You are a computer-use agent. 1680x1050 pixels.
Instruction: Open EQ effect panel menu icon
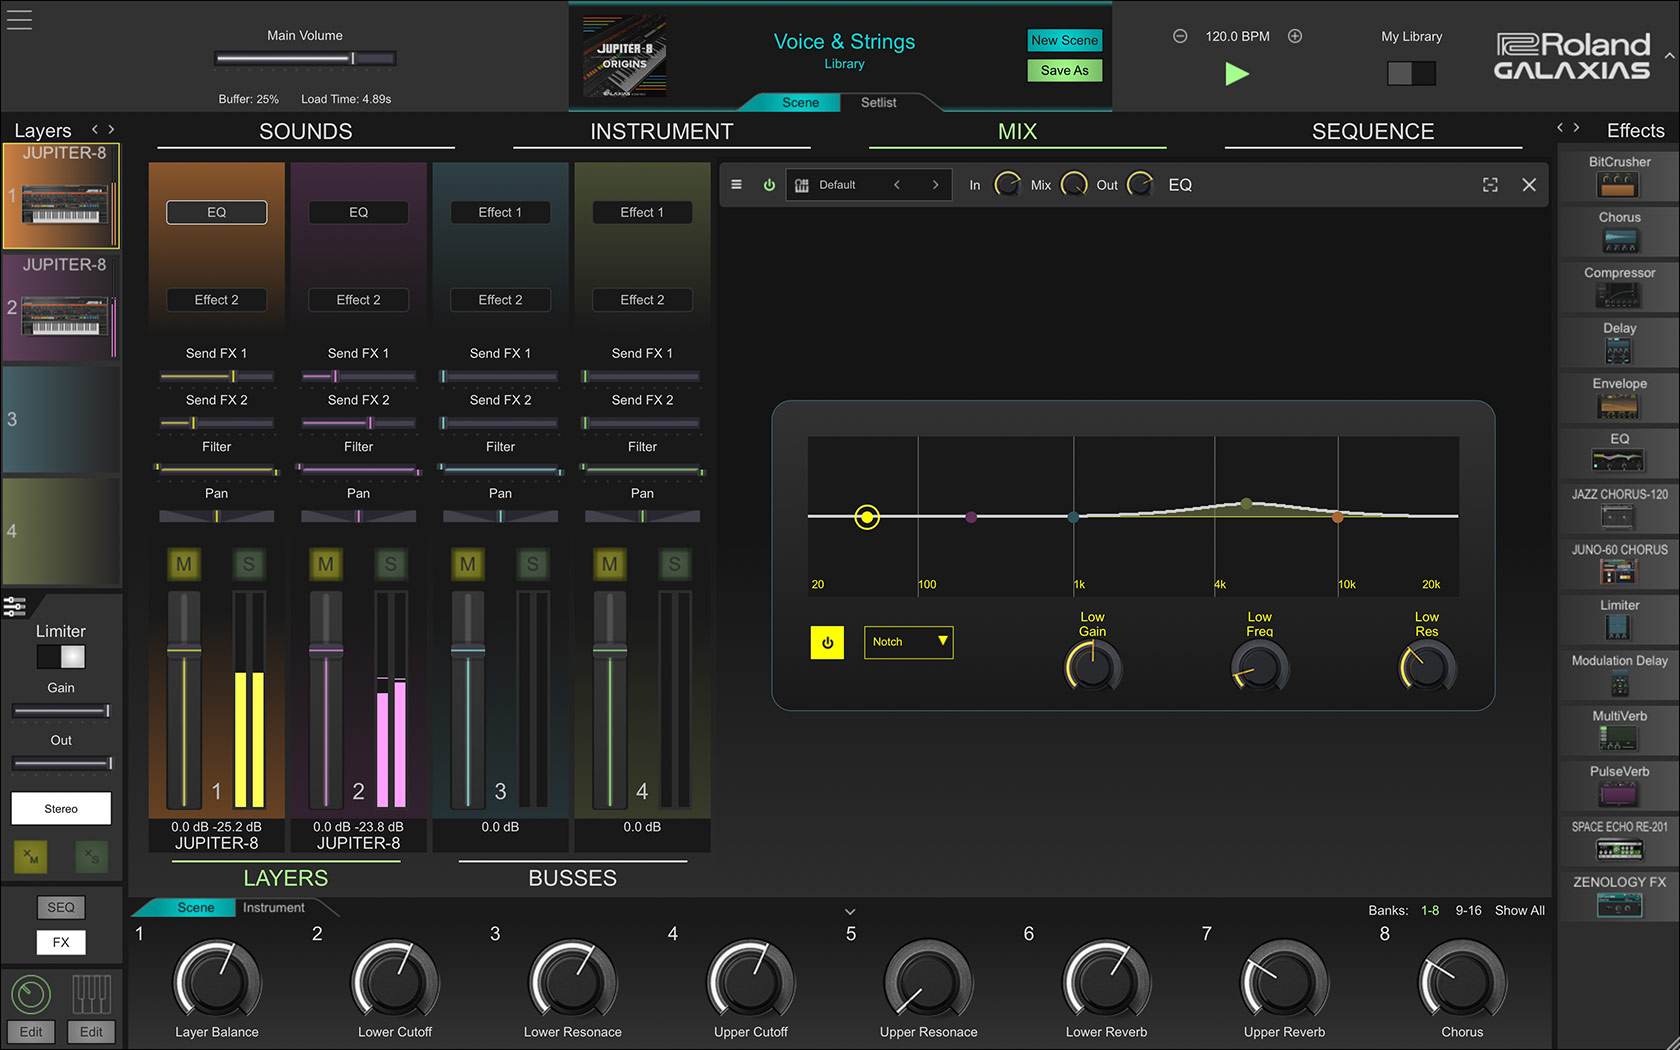[x=736, y=185]
